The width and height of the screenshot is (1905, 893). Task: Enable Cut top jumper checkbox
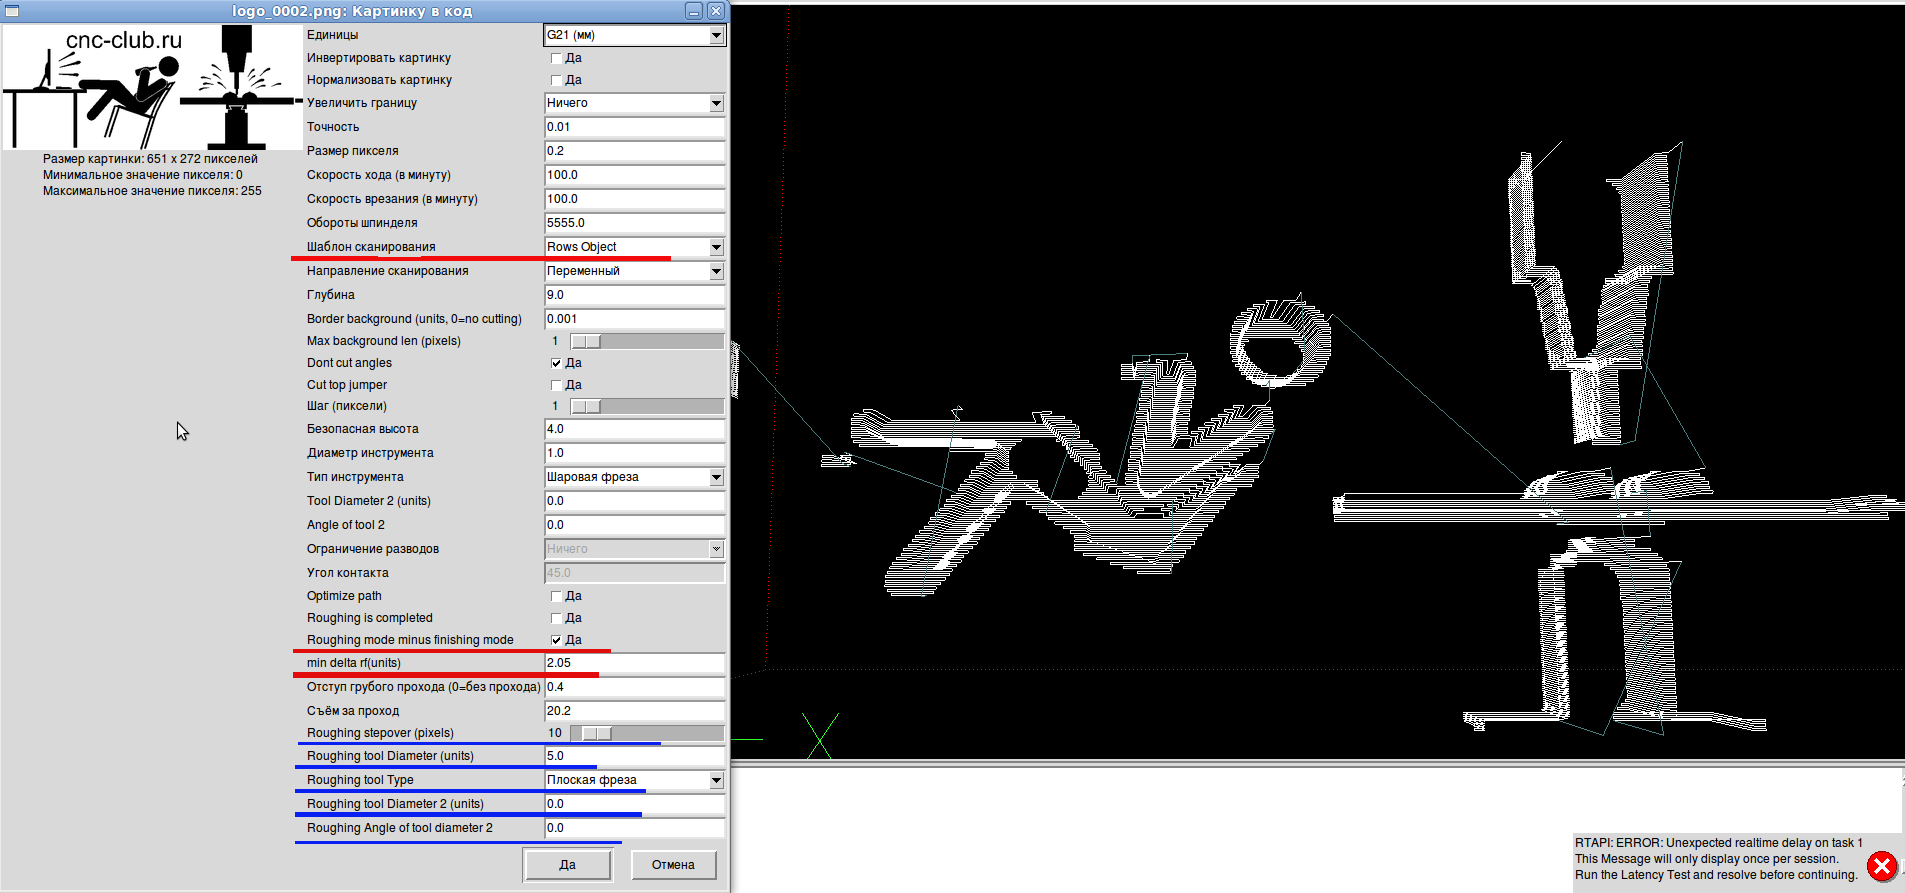556,385
